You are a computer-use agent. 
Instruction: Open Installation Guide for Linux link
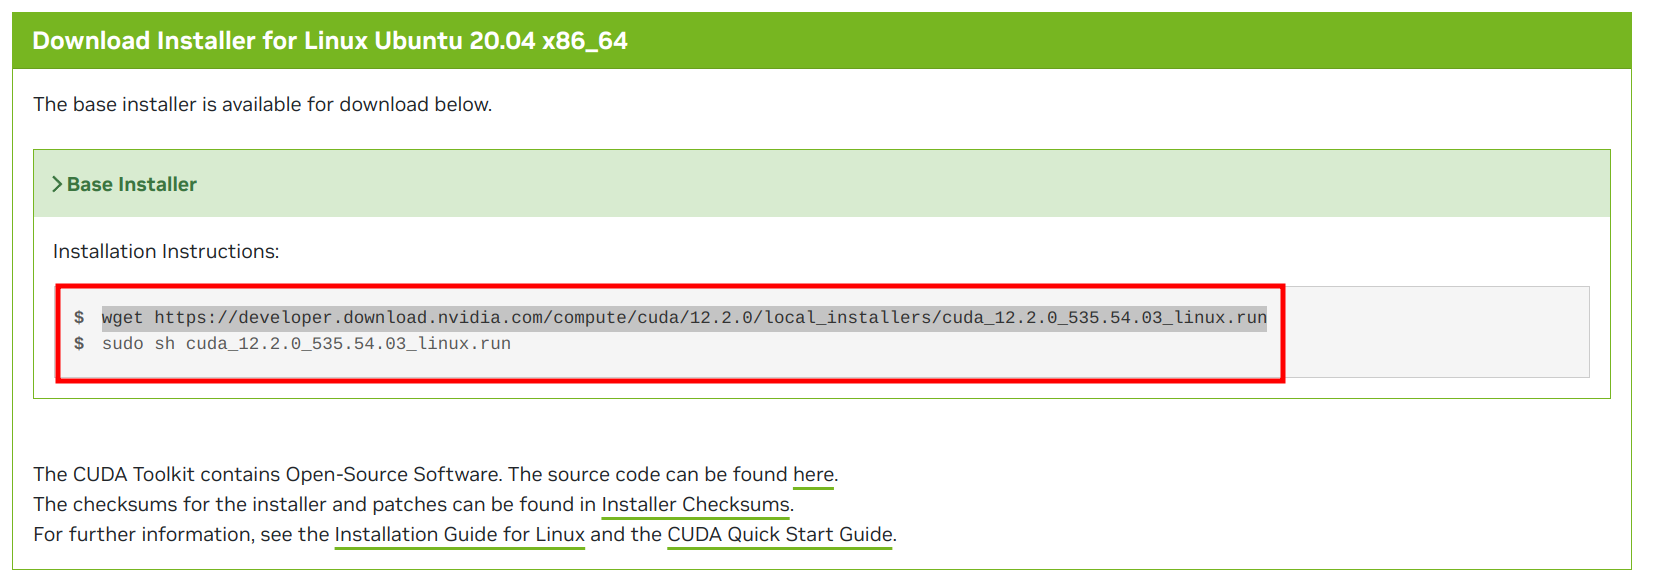coord(459,534)
